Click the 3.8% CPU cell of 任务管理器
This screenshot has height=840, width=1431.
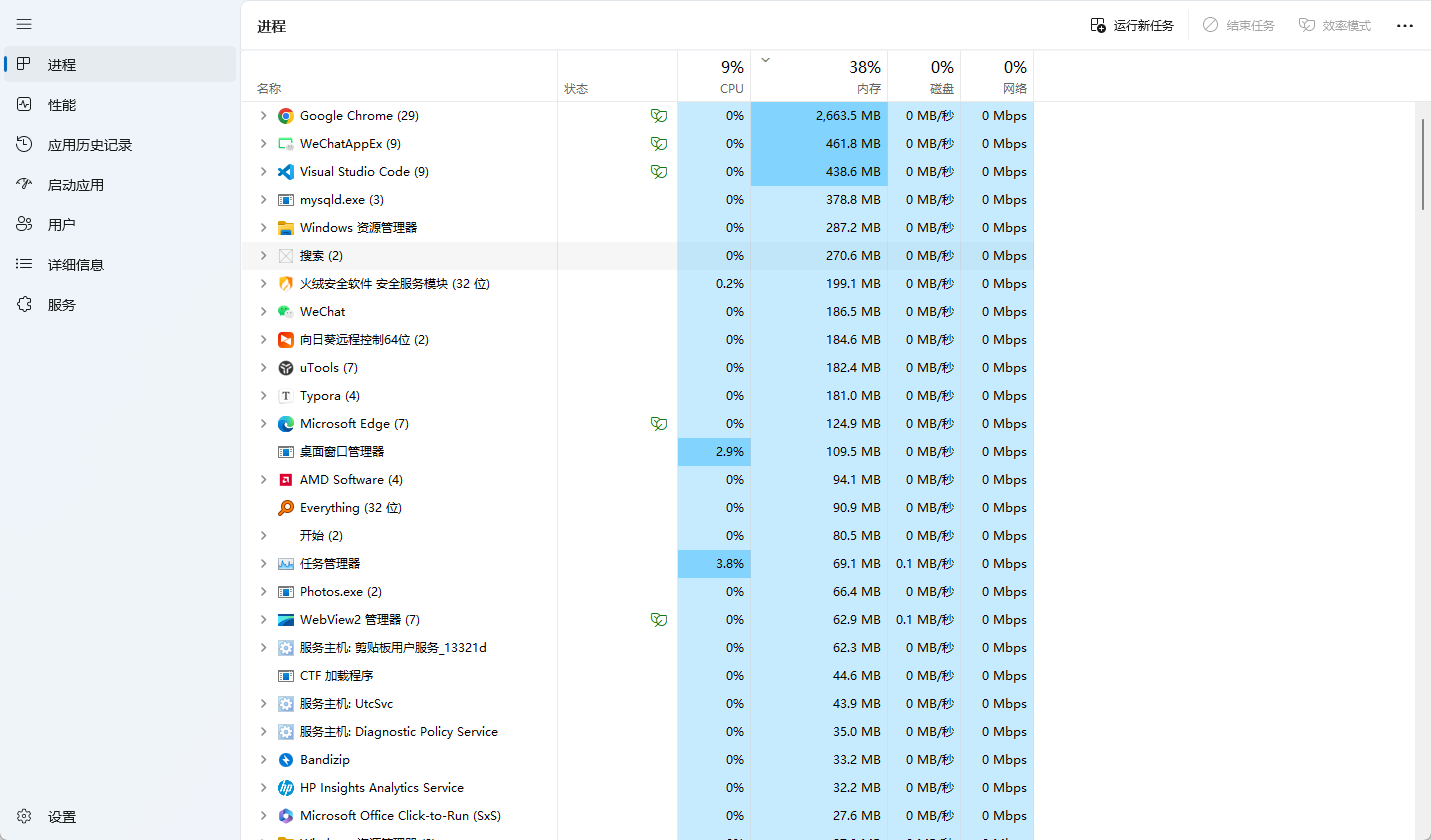point(714,564)
